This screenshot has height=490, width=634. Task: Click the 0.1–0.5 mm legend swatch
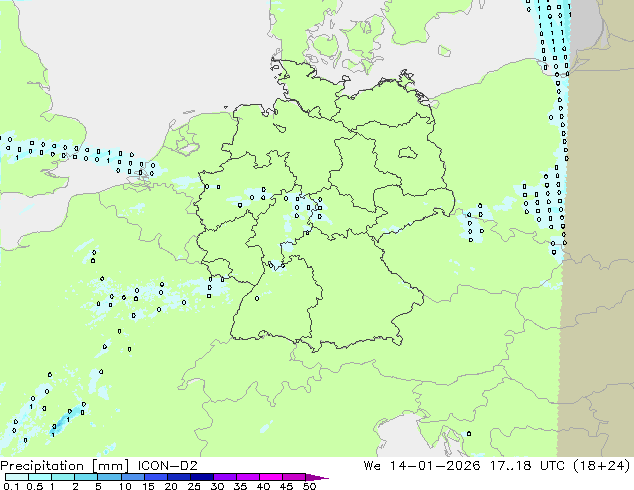click(x=17, y=477)
